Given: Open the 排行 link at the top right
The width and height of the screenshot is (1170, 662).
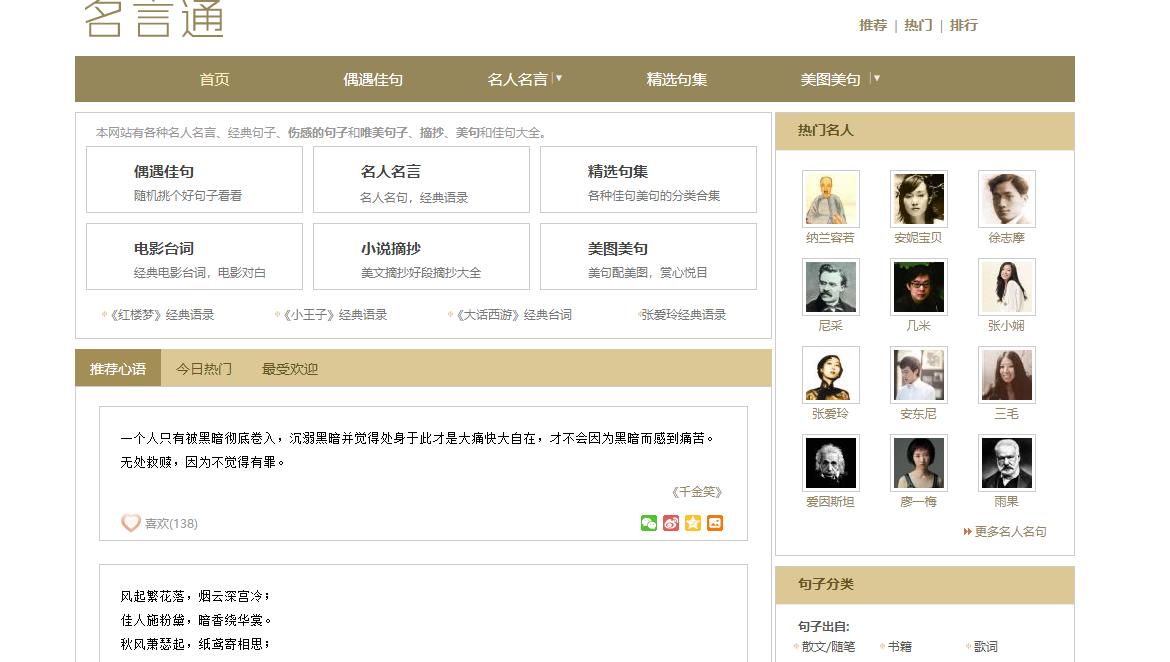Looking at the screenshot, I should [963, 25].
